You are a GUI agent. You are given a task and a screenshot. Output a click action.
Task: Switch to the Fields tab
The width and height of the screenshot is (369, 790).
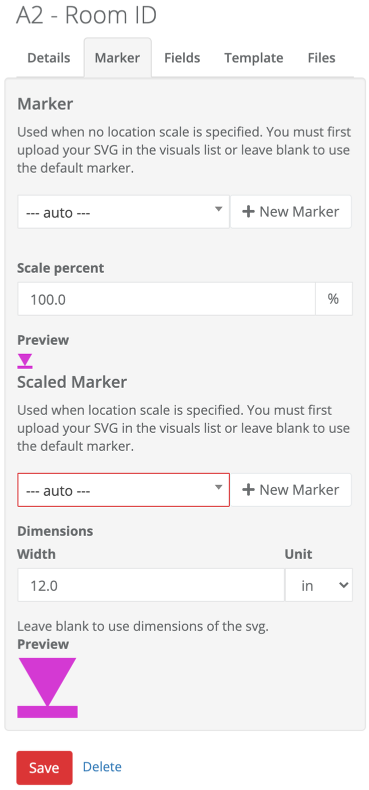182,58
